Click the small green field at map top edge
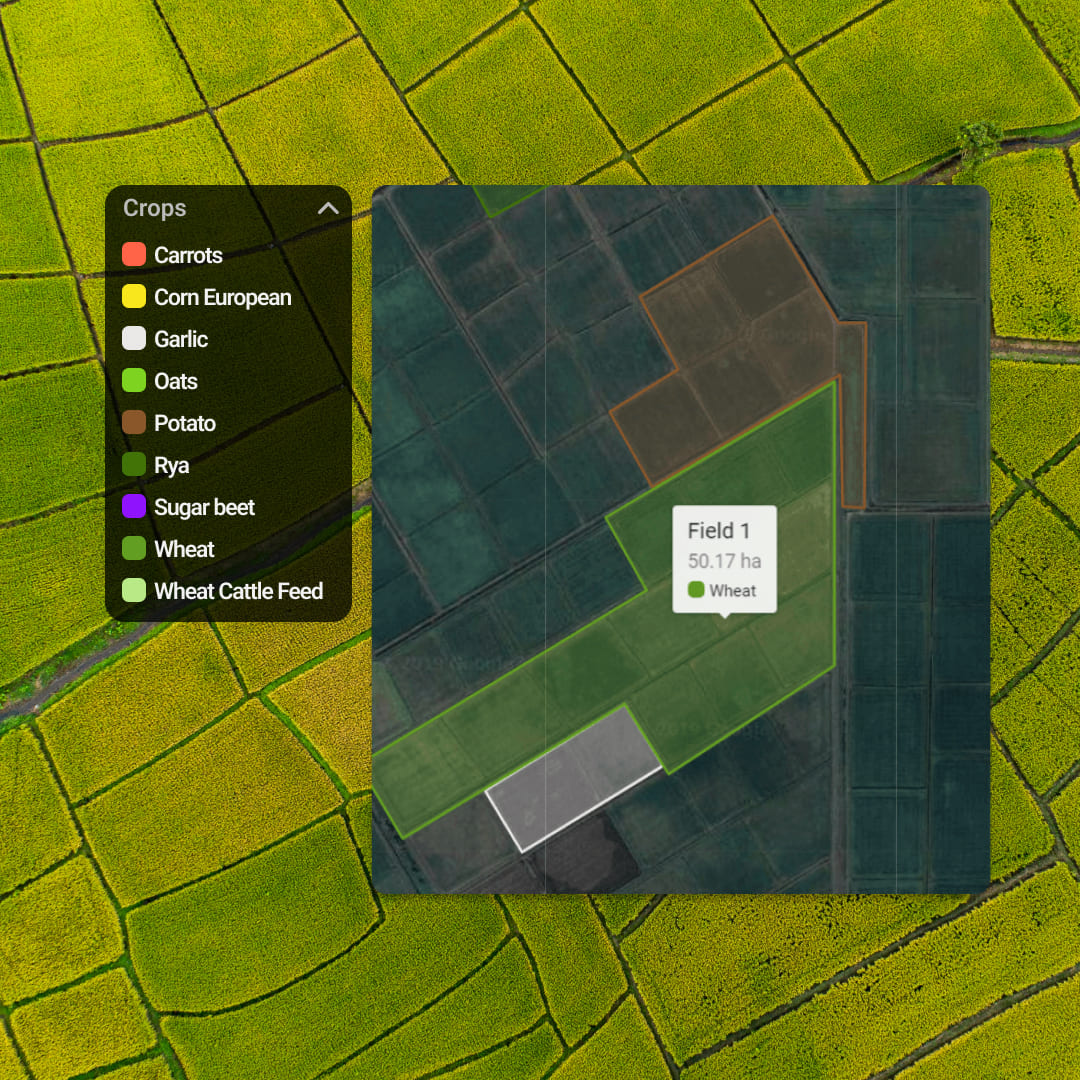Viewport: 1080px width, 1080px height. pos(505,198)
